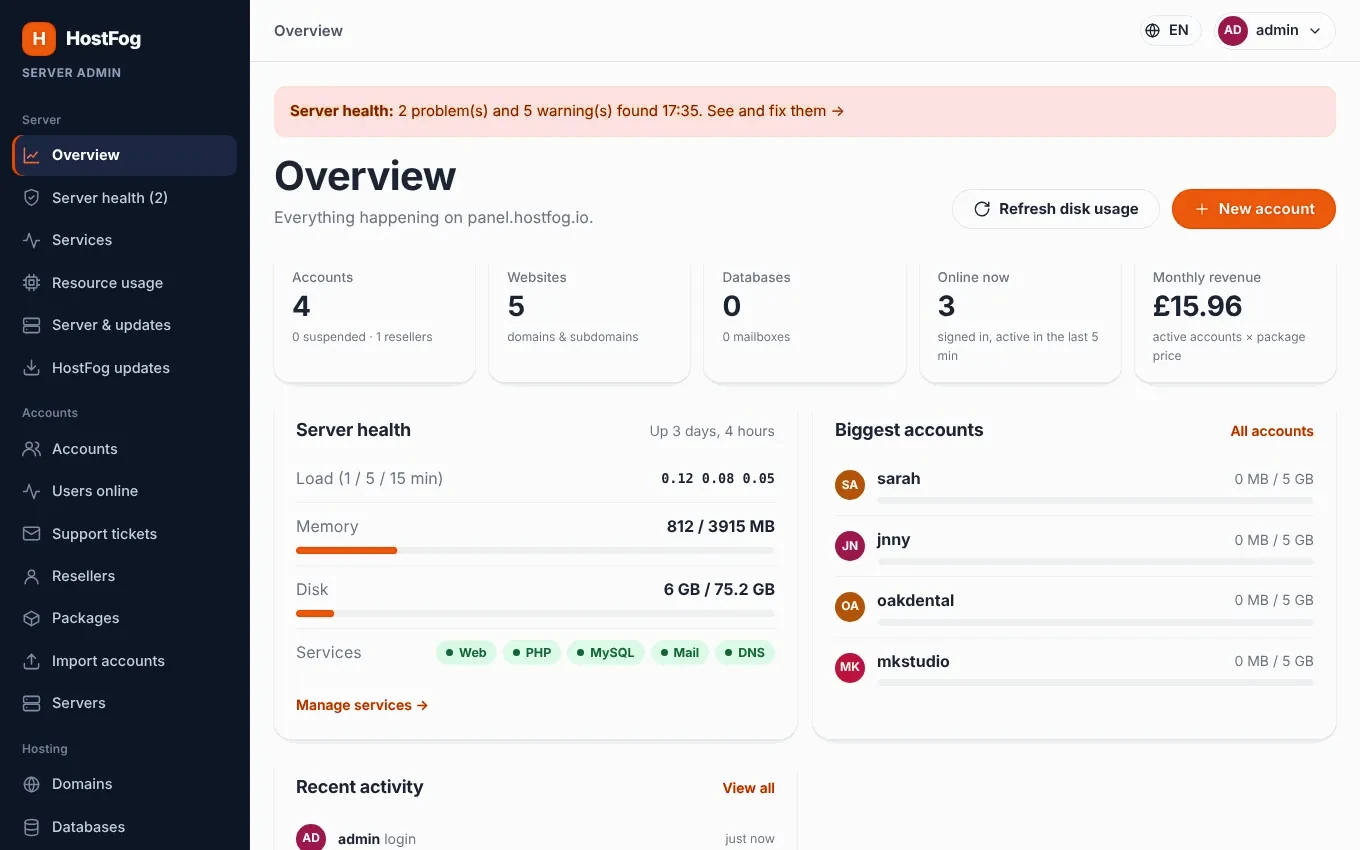
Task: Create a New account
Action: click(1254, 209)
